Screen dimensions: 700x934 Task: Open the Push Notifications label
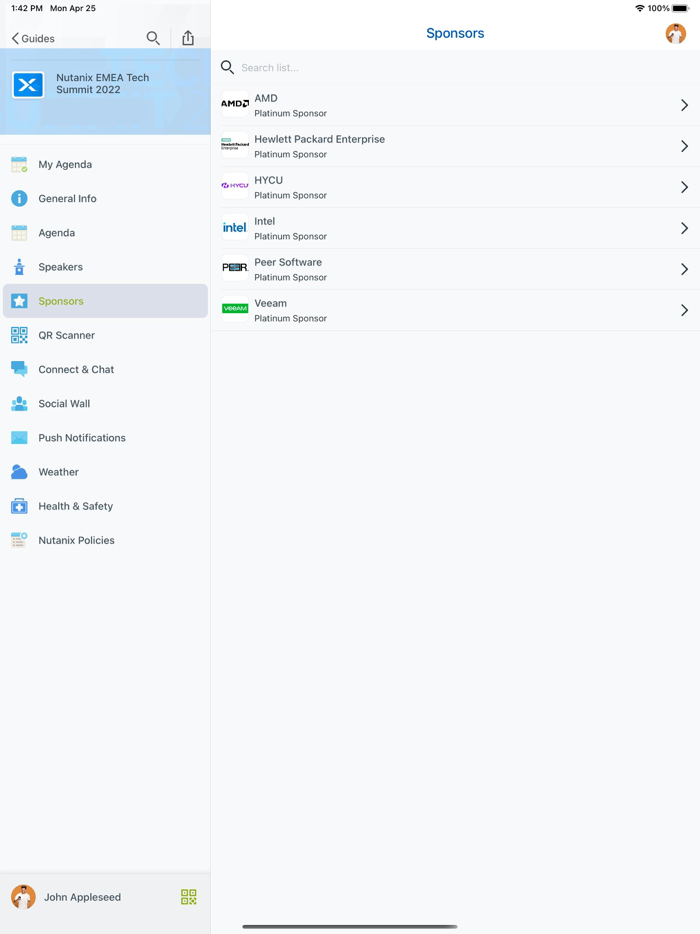pyautogui.click(x=82, y=438)
